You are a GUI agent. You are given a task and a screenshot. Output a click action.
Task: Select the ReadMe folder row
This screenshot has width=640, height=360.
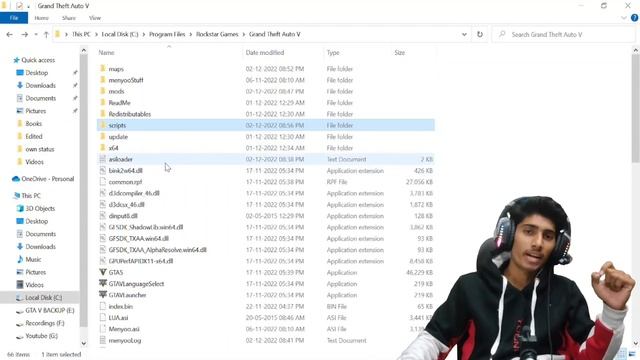coord(266,103)
